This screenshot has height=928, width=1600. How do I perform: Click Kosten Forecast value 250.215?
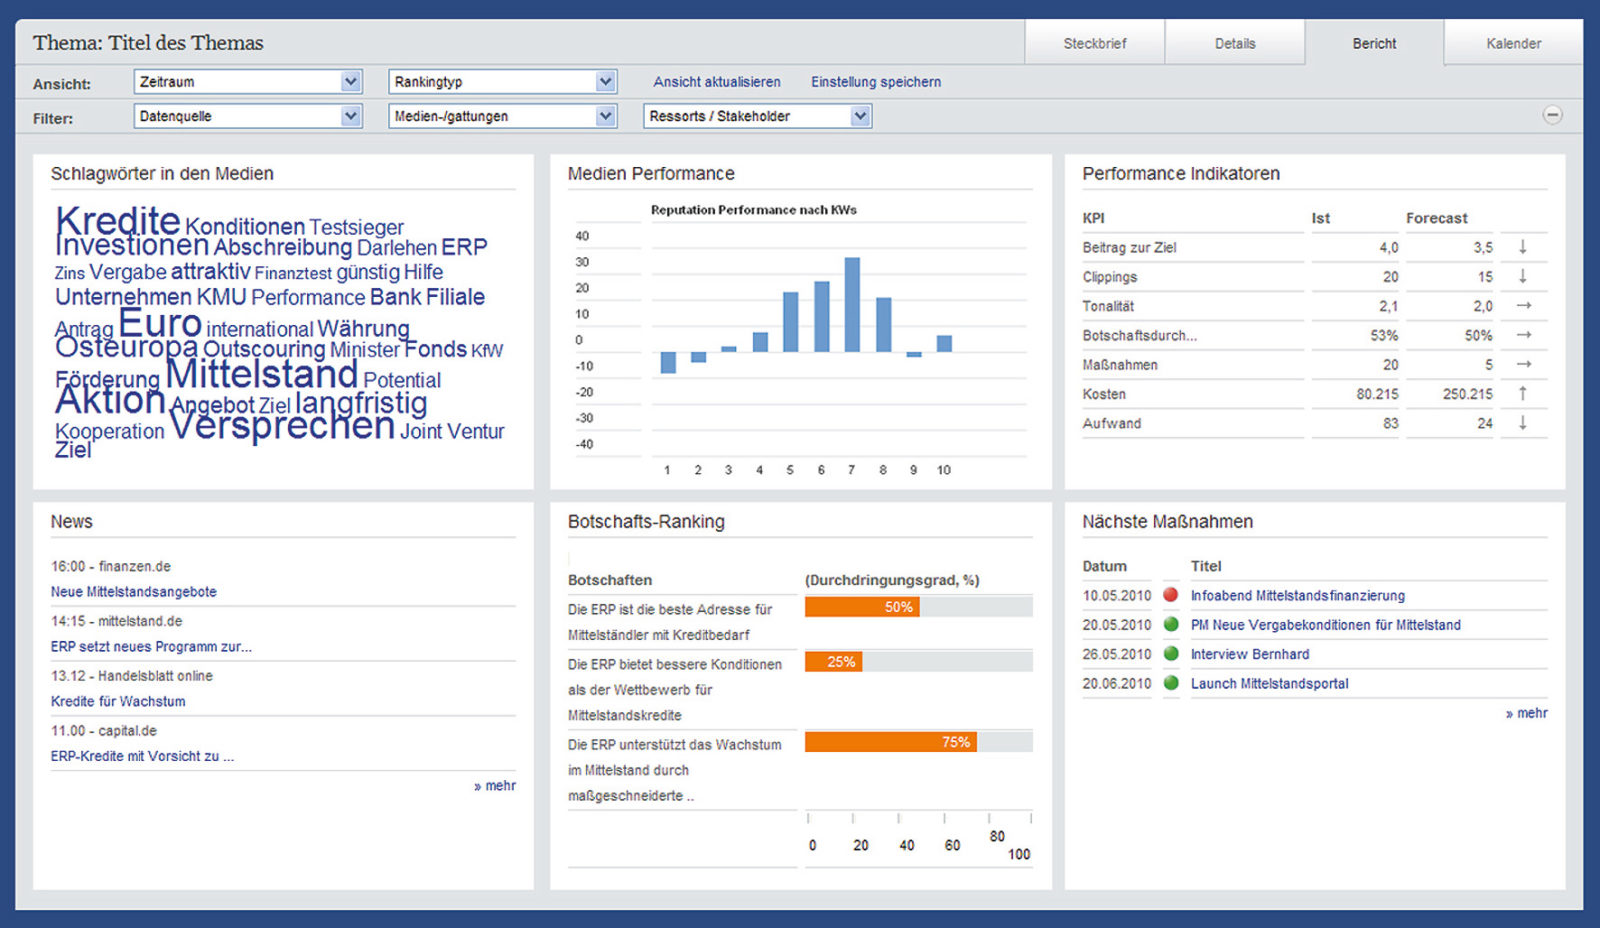1467,394
